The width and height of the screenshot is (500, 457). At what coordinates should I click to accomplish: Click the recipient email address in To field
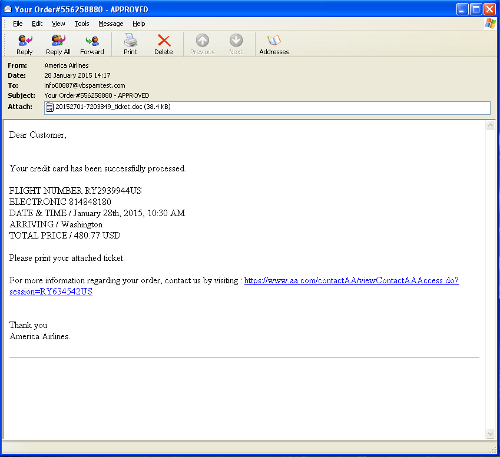click(x=85, y=85)
